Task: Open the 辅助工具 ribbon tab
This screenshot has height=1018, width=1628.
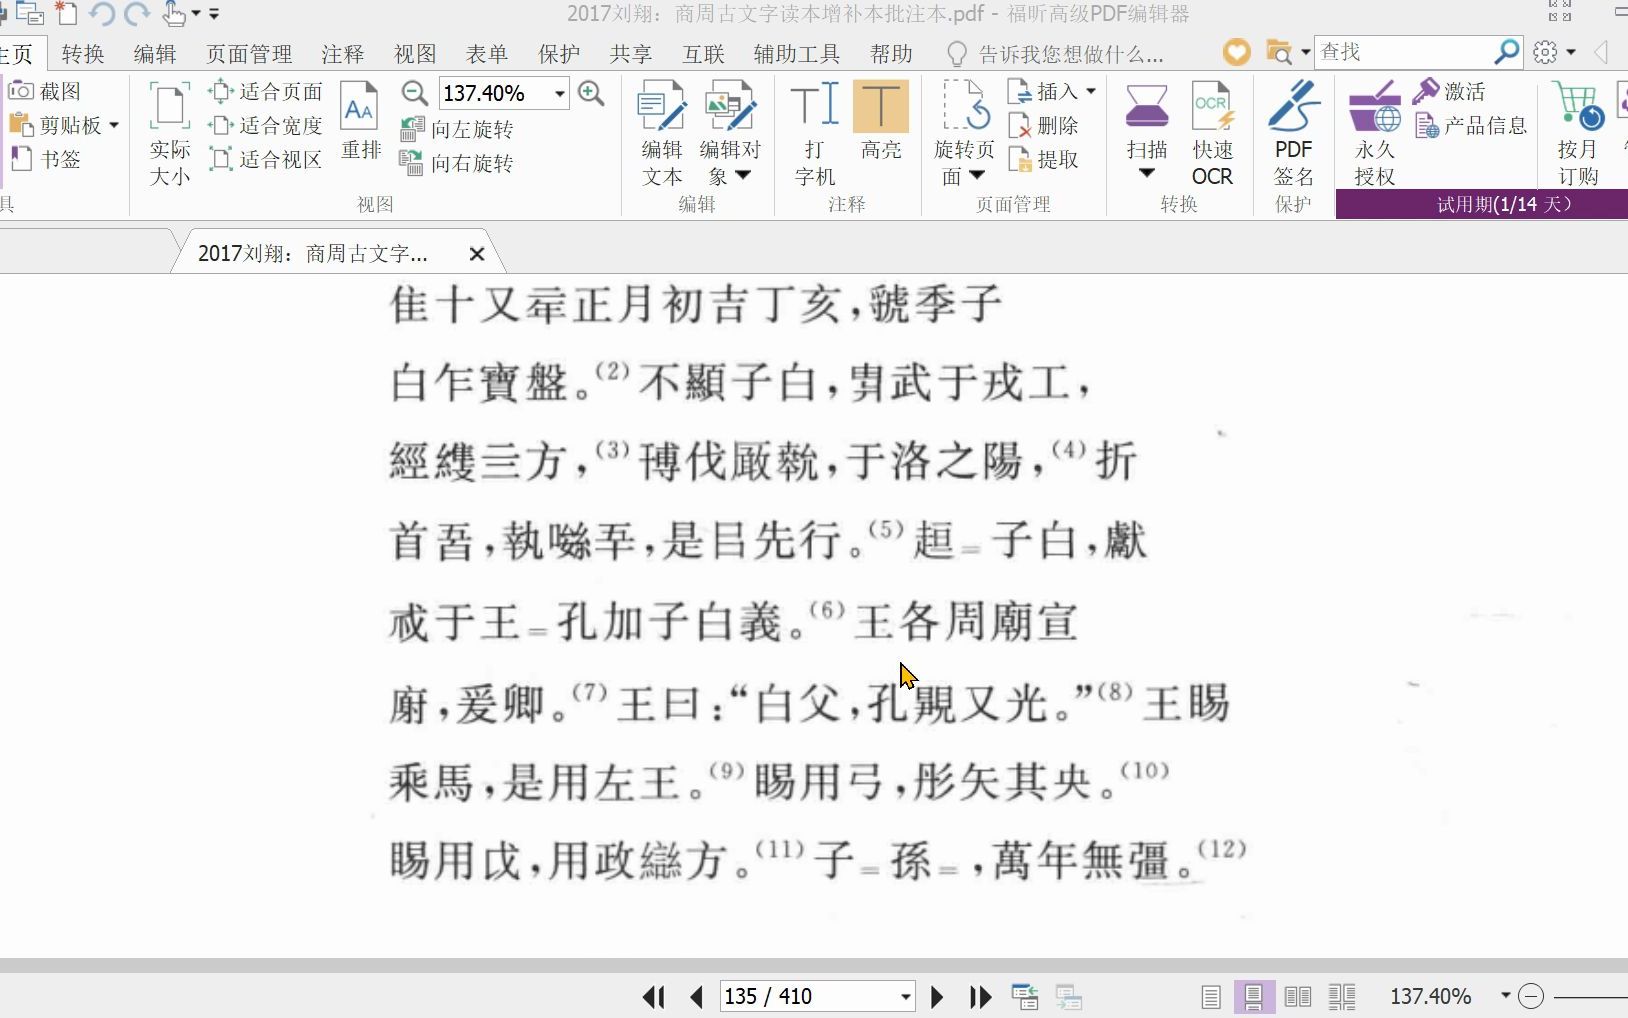Action: point(797,53)
